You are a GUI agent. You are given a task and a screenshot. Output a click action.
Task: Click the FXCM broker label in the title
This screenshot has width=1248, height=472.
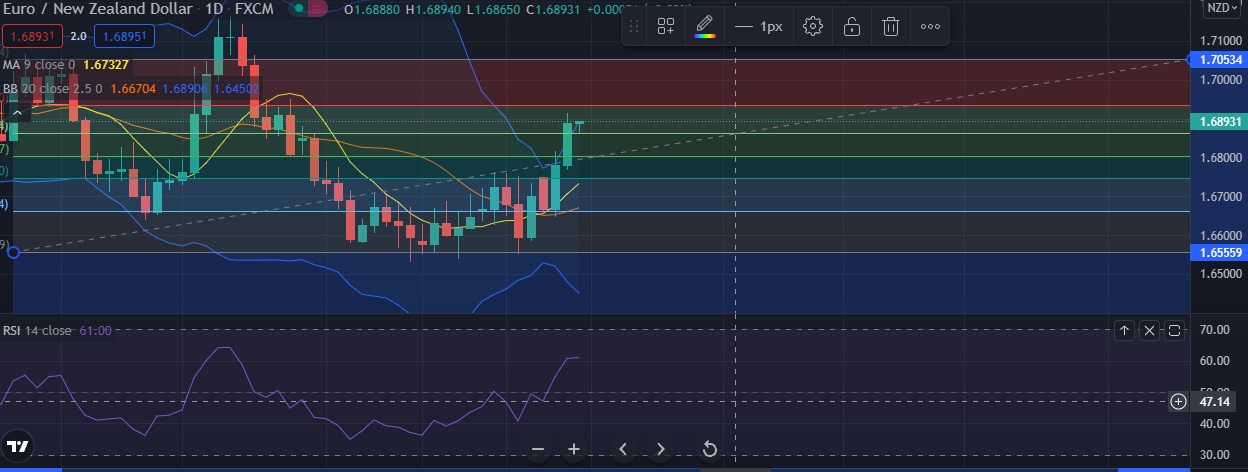coord(254,9)
